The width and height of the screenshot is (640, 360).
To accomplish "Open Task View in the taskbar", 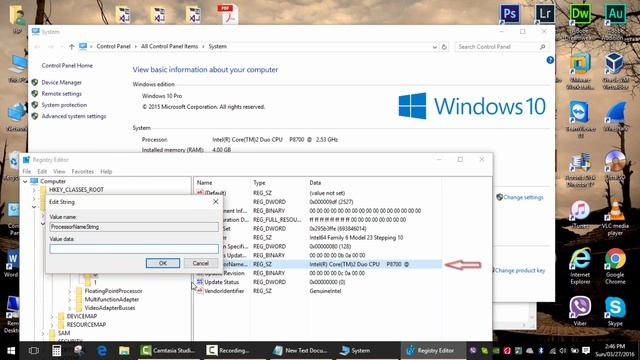I will point(34,351).
